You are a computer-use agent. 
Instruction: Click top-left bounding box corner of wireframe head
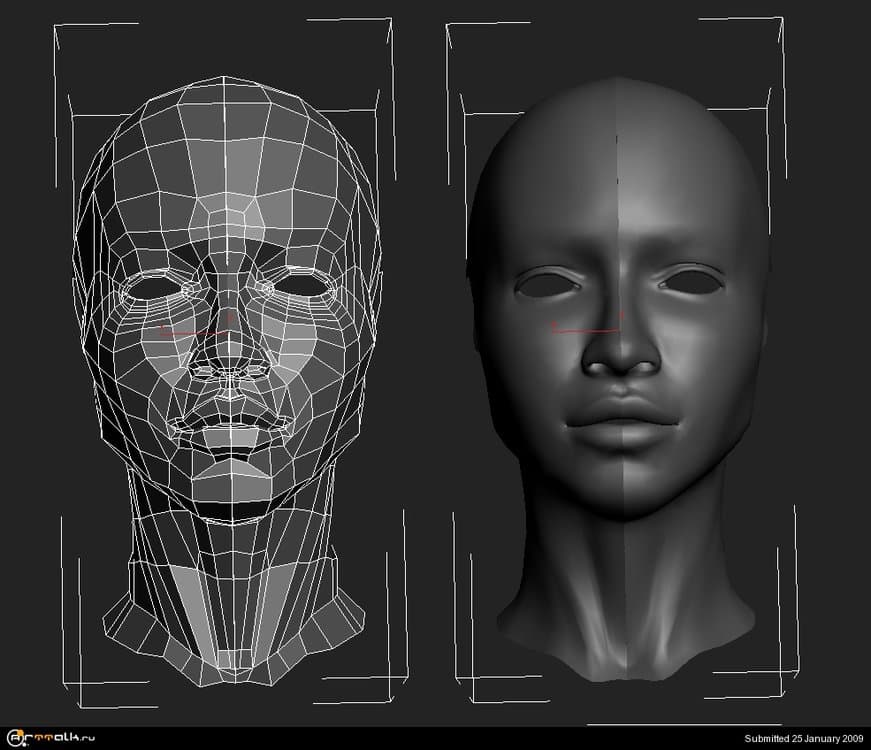pos(56,27)
